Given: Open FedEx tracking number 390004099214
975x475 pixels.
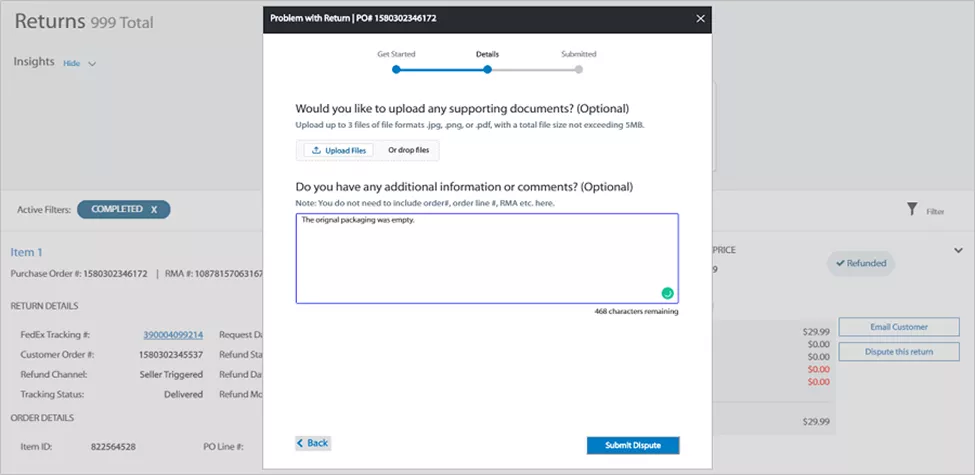Looking at the screenshot, I should [171, 335].
